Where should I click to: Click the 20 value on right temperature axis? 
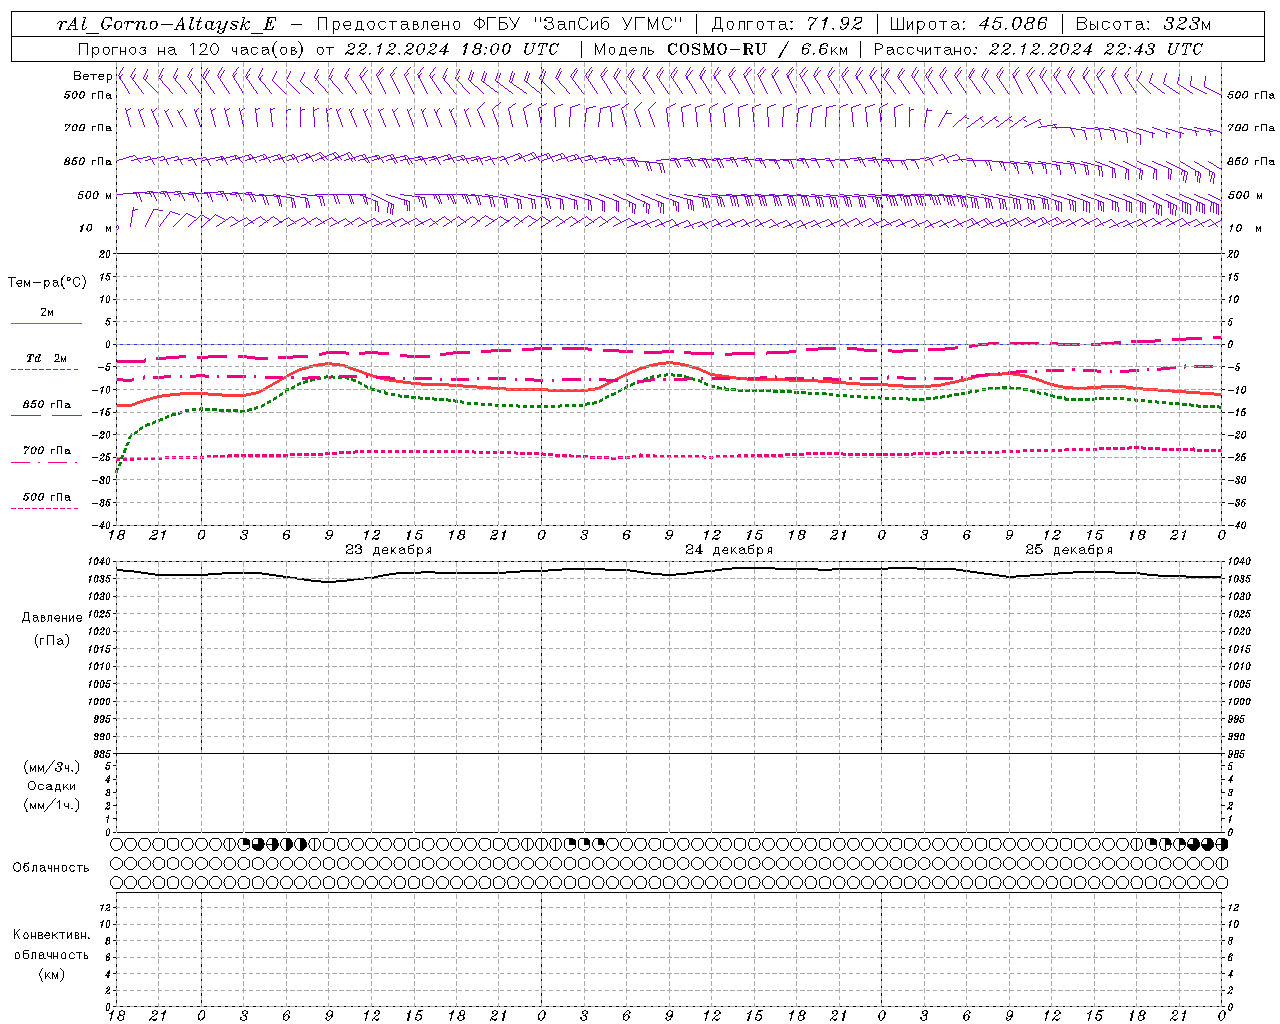click(1234, 254)
